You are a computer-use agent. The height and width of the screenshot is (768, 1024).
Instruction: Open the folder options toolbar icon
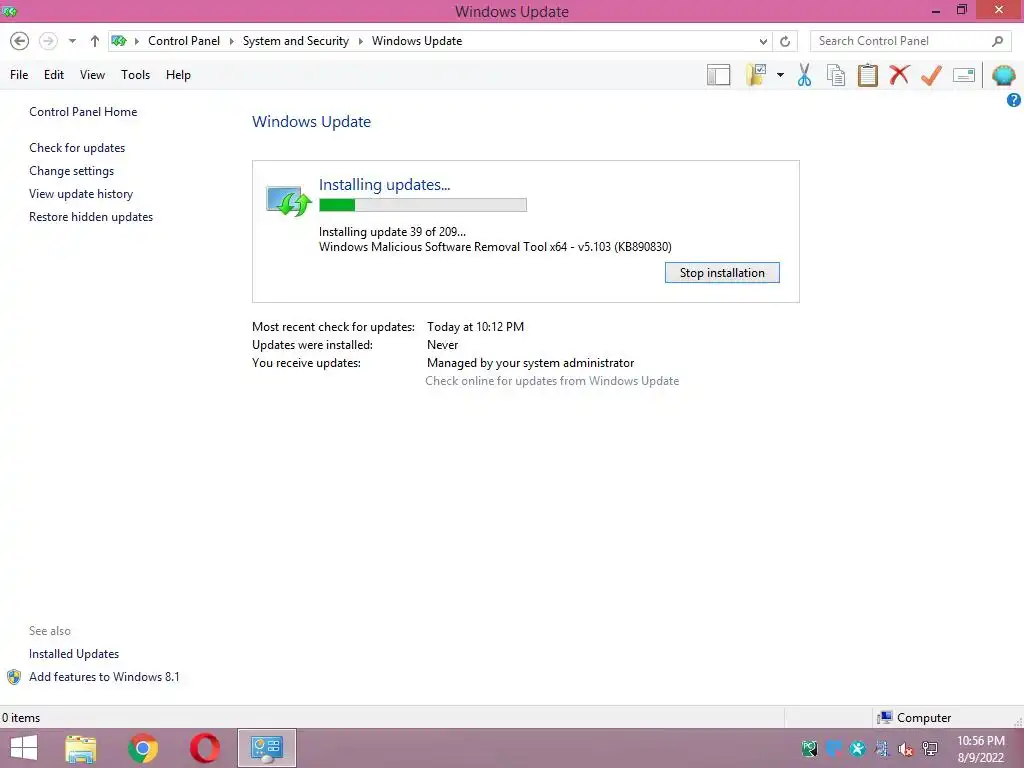756,75
